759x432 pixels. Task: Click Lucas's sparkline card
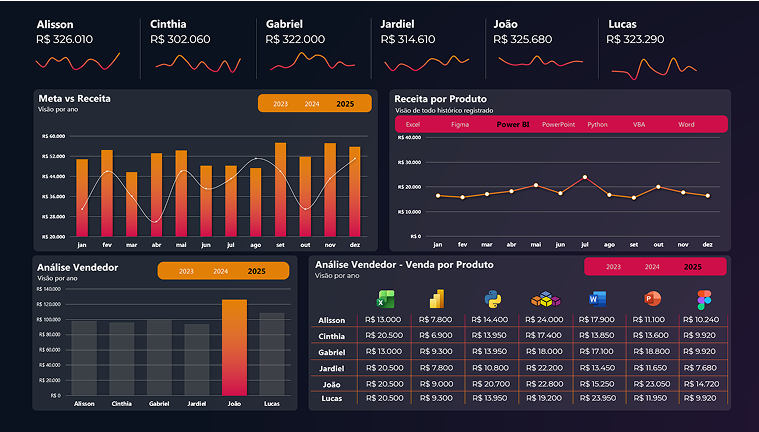(654, 68)
